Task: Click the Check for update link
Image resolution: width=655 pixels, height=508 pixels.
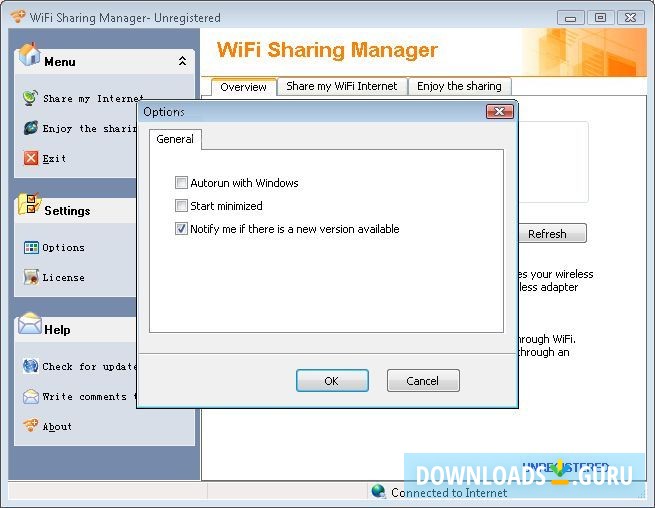Action: click(89, 367)
